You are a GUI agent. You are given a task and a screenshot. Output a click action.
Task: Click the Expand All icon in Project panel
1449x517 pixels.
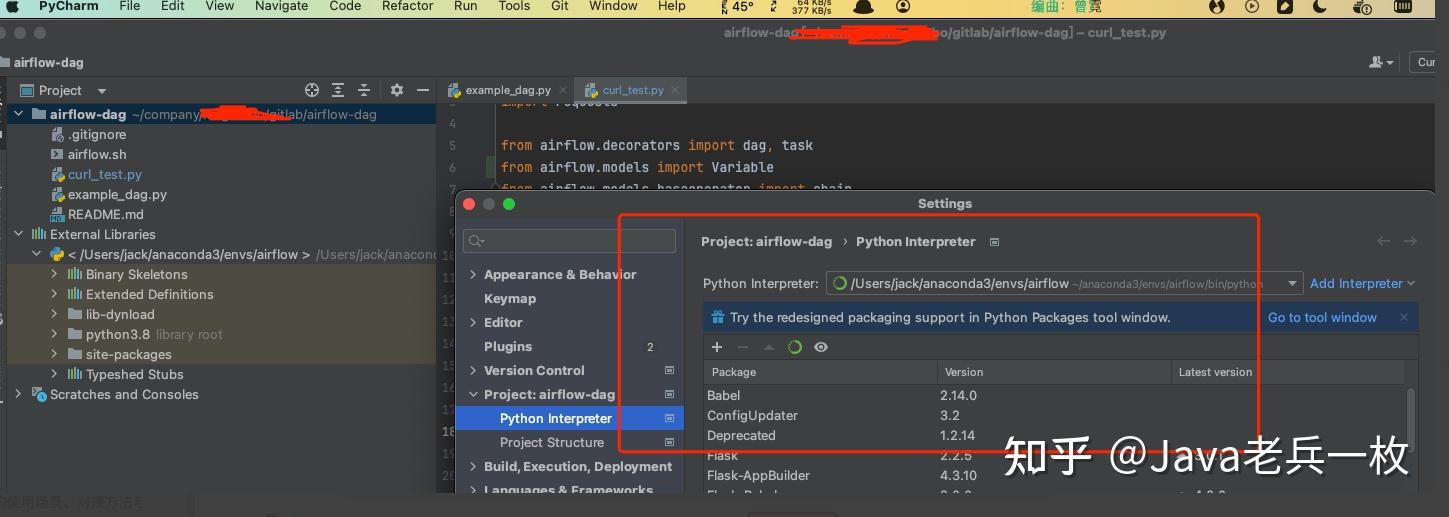338,90
